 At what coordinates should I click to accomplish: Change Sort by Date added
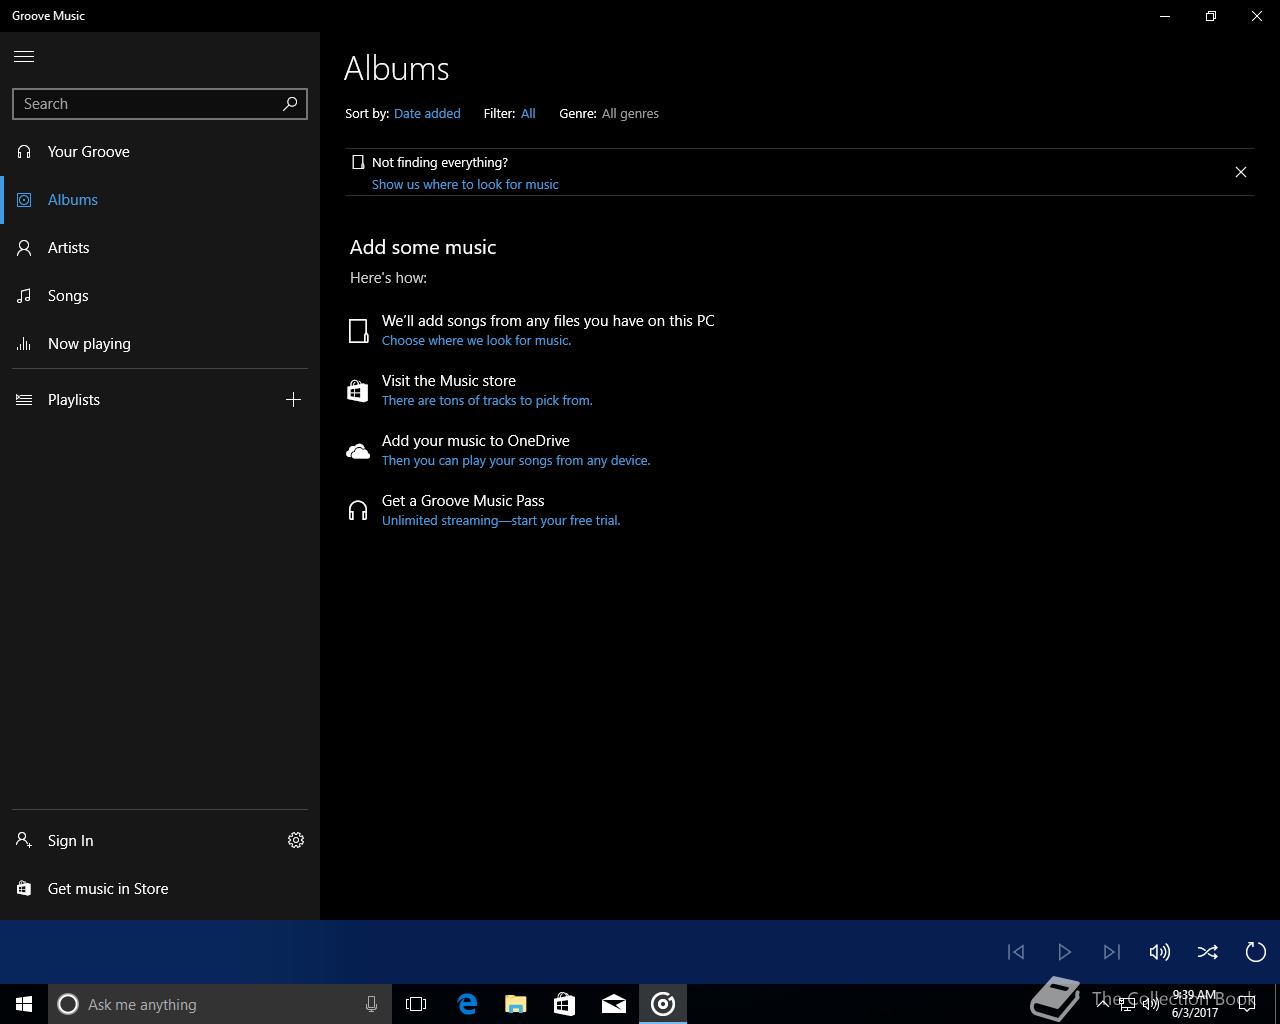coord(427,114)
